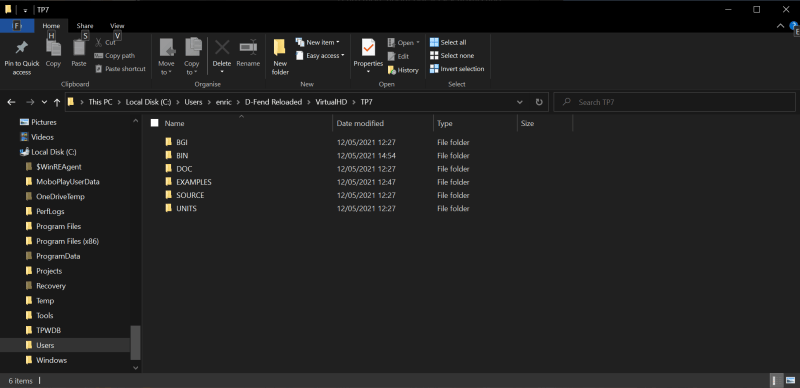Open the New item dropdown
The height and width of the screenshot is (388, 800).
(317, 42)
